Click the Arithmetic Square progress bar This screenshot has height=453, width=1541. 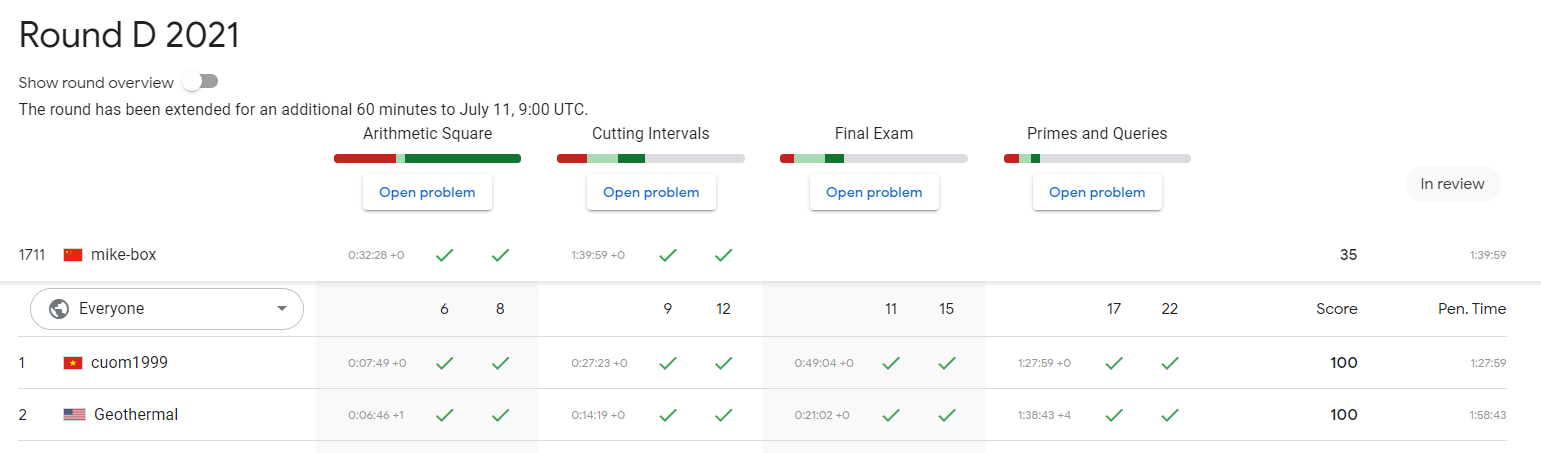click(427, 158)
